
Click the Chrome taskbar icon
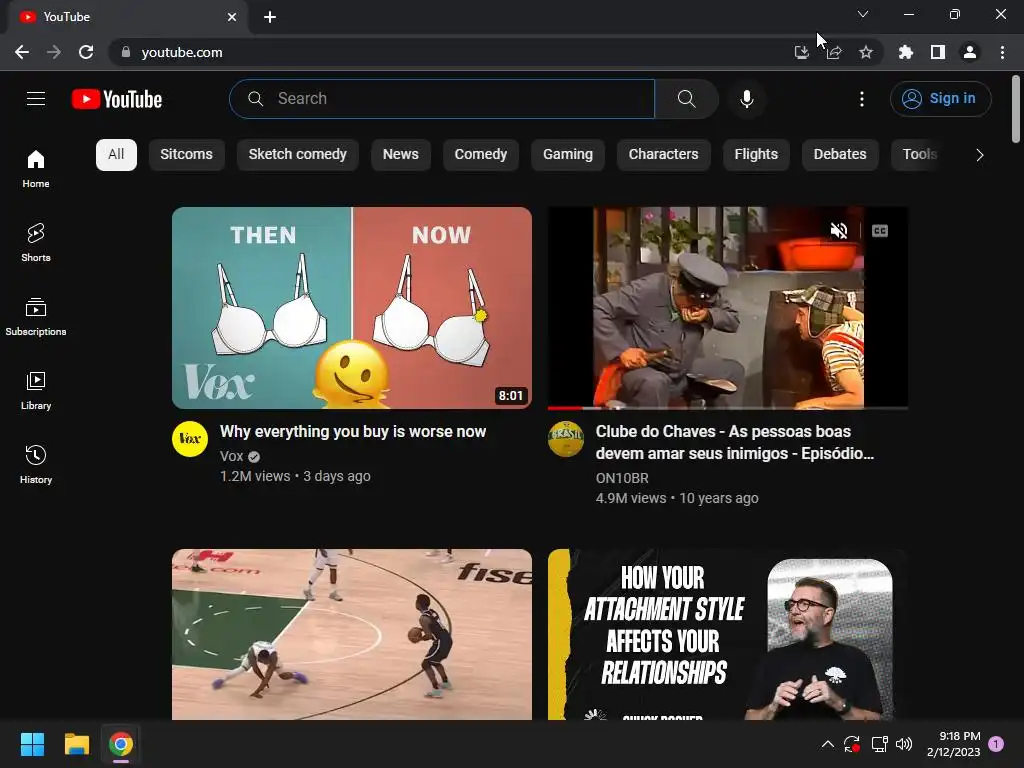121,744
